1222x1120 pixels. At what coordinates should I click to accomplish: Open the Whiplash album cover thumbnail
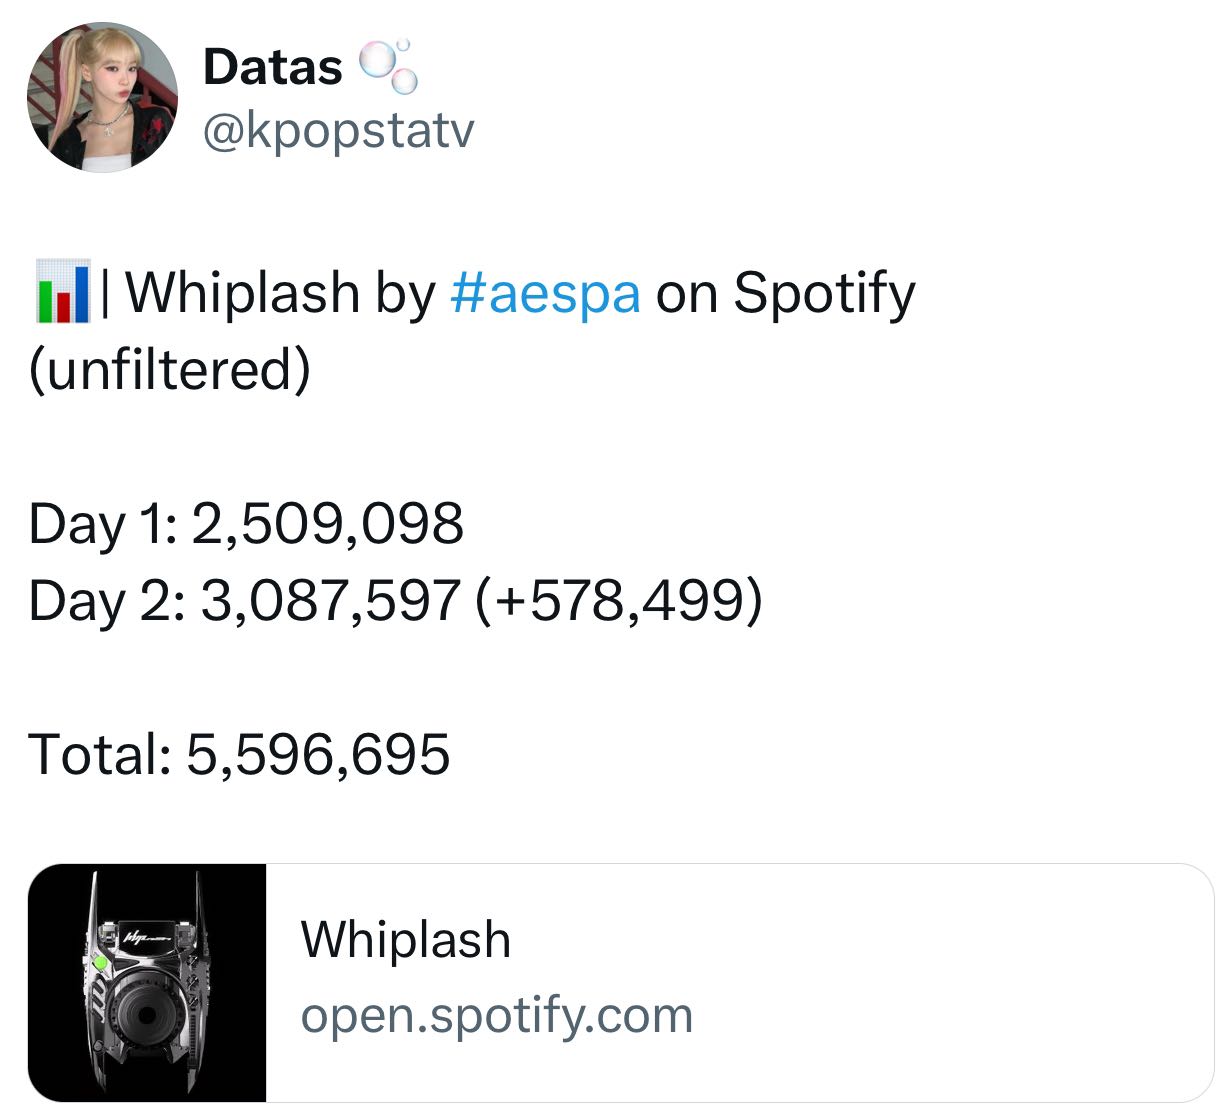[x=147, y=983]
